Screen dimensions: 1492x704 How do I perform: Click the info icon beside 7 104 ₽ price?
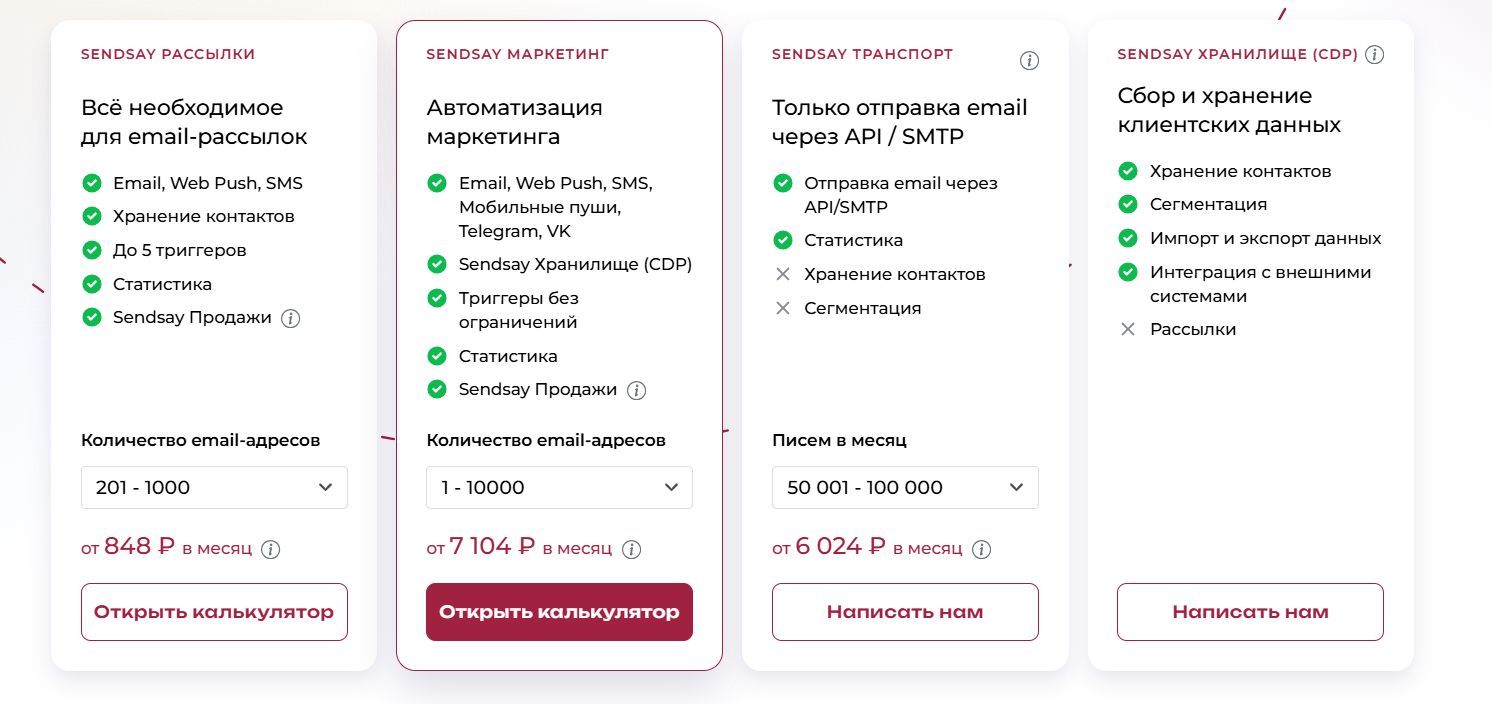(629, 549)
